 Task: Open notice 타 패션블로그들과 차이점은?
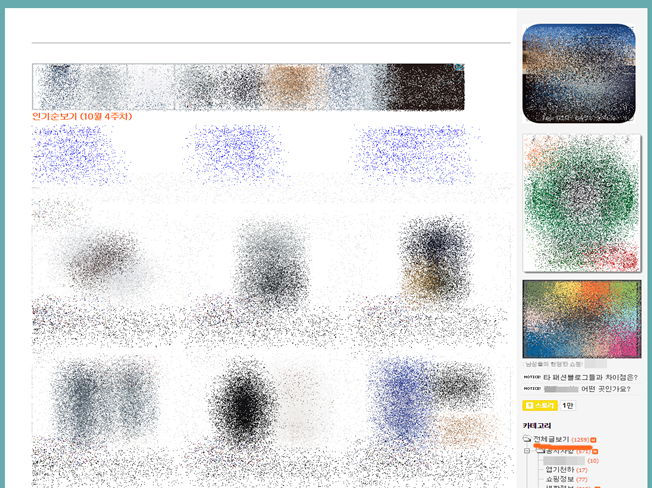[590, 377]
